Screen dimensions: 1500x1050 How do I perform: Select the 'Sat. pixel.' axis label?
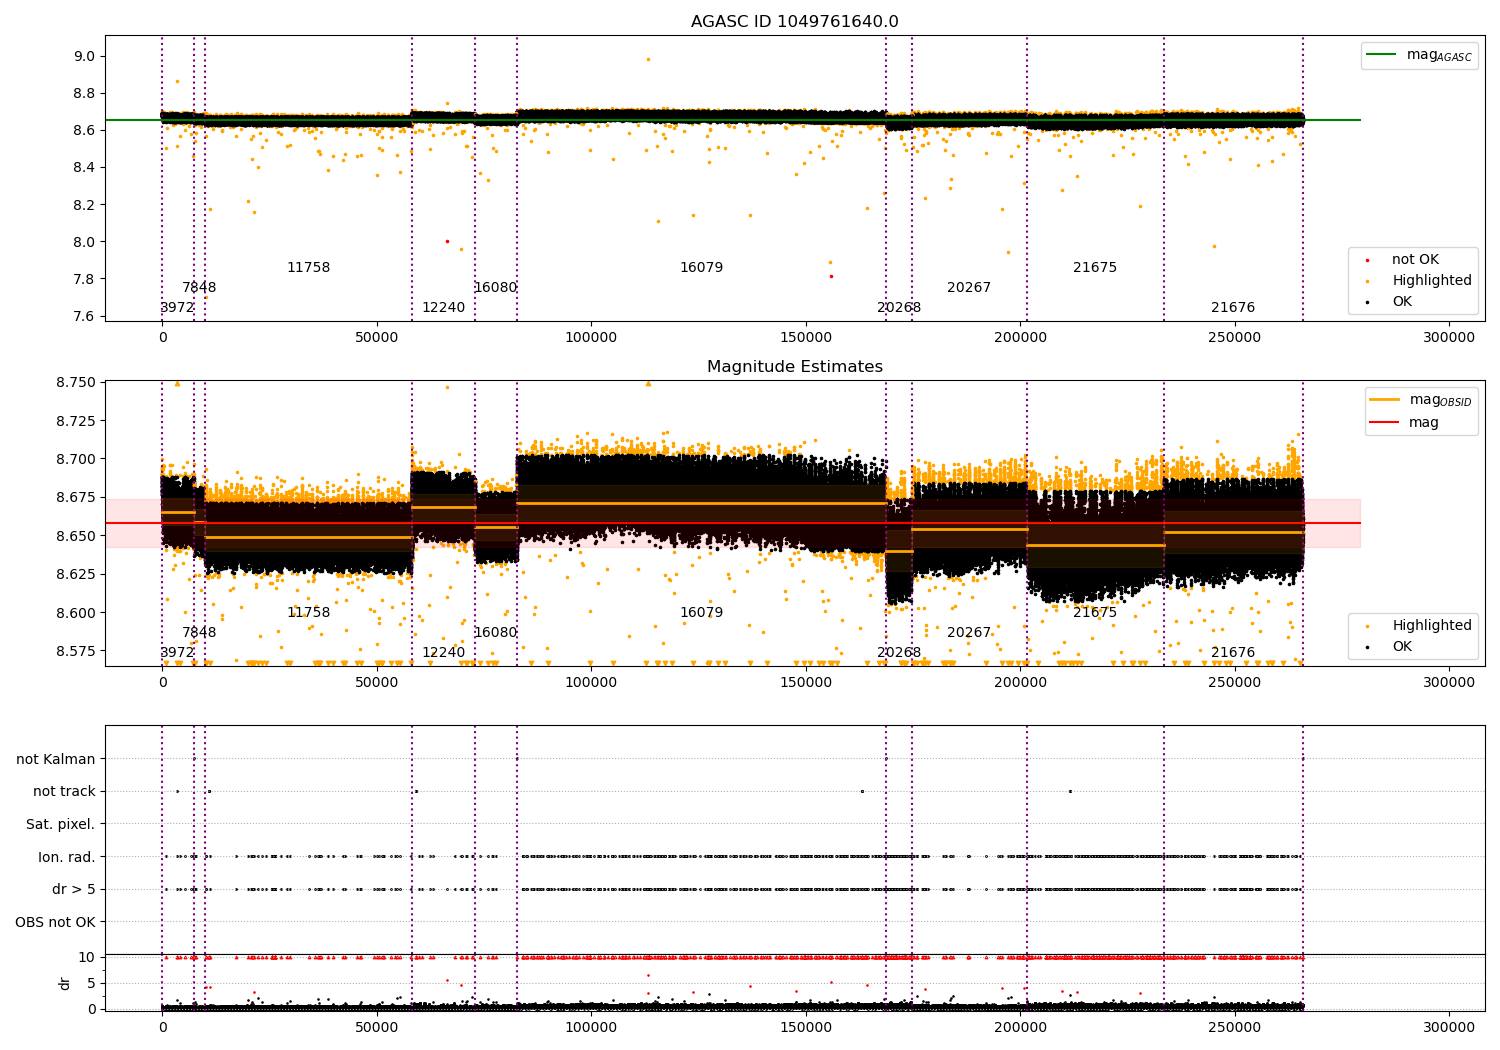tap(61, 824)
